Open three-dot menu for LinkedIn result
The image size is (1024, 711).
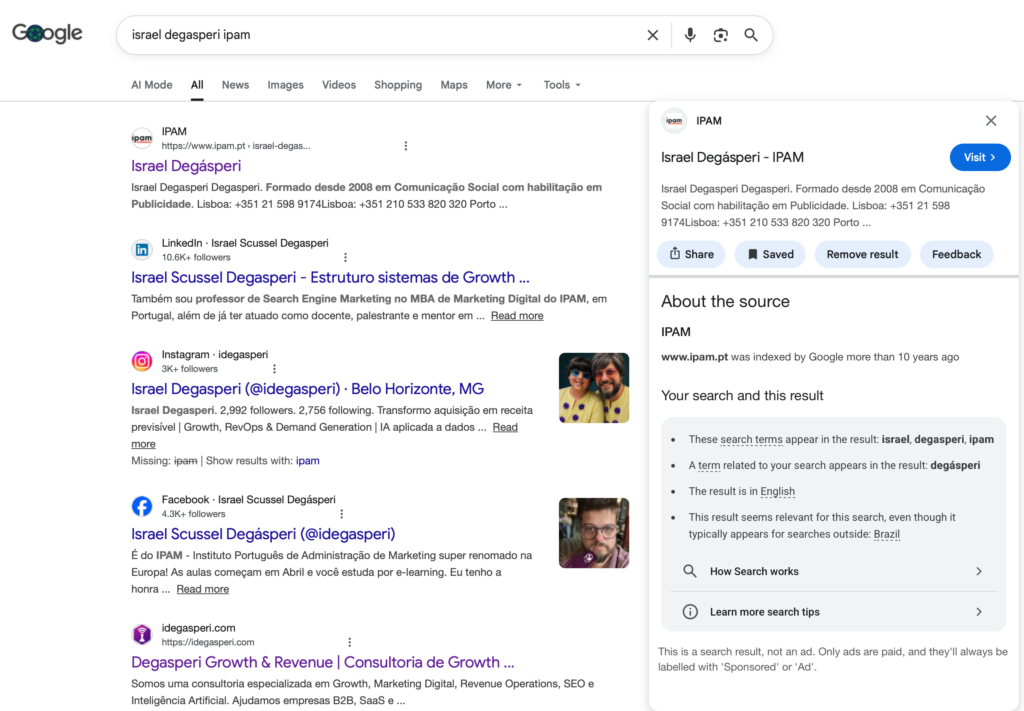[345, 257]
